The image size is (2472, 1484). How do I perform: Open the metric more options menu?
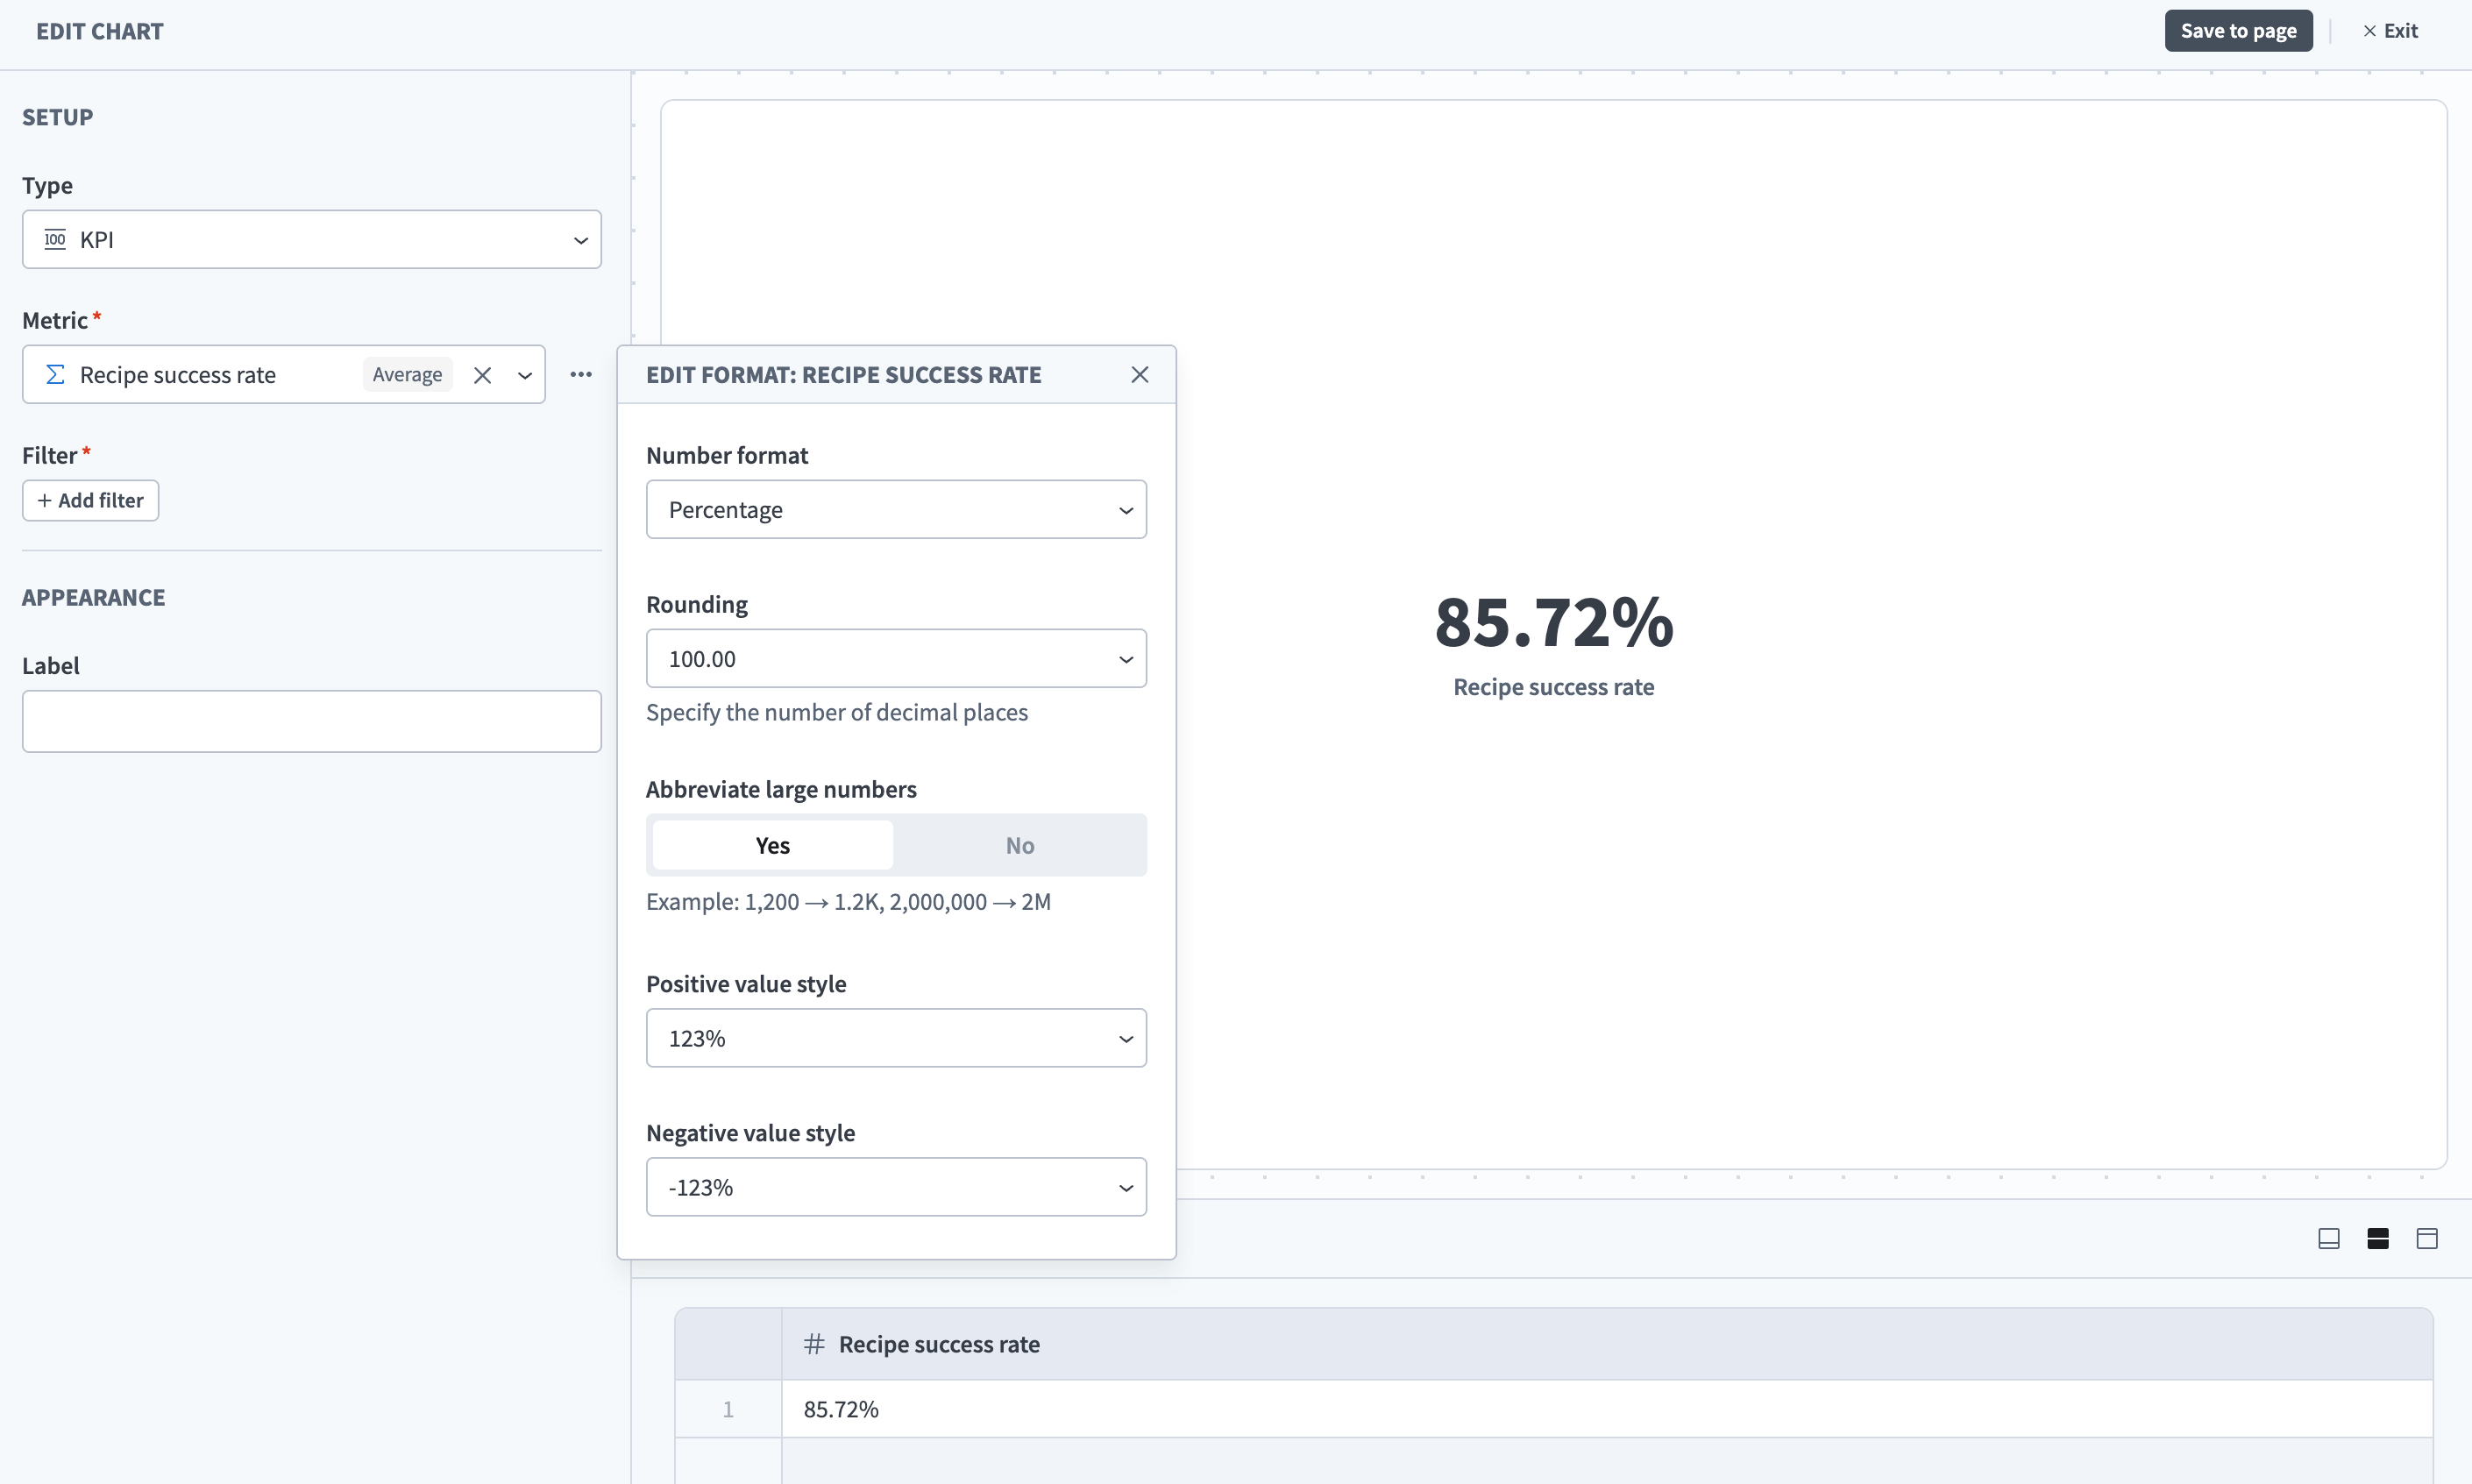point(581,375)
